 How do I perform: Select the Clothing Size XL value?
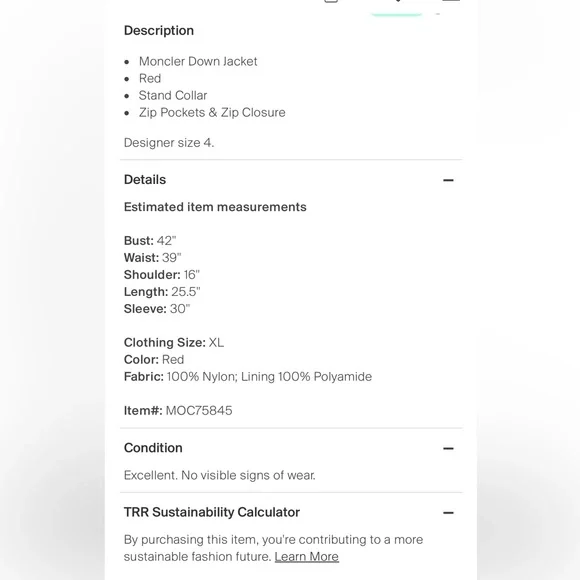click(174, 343)
